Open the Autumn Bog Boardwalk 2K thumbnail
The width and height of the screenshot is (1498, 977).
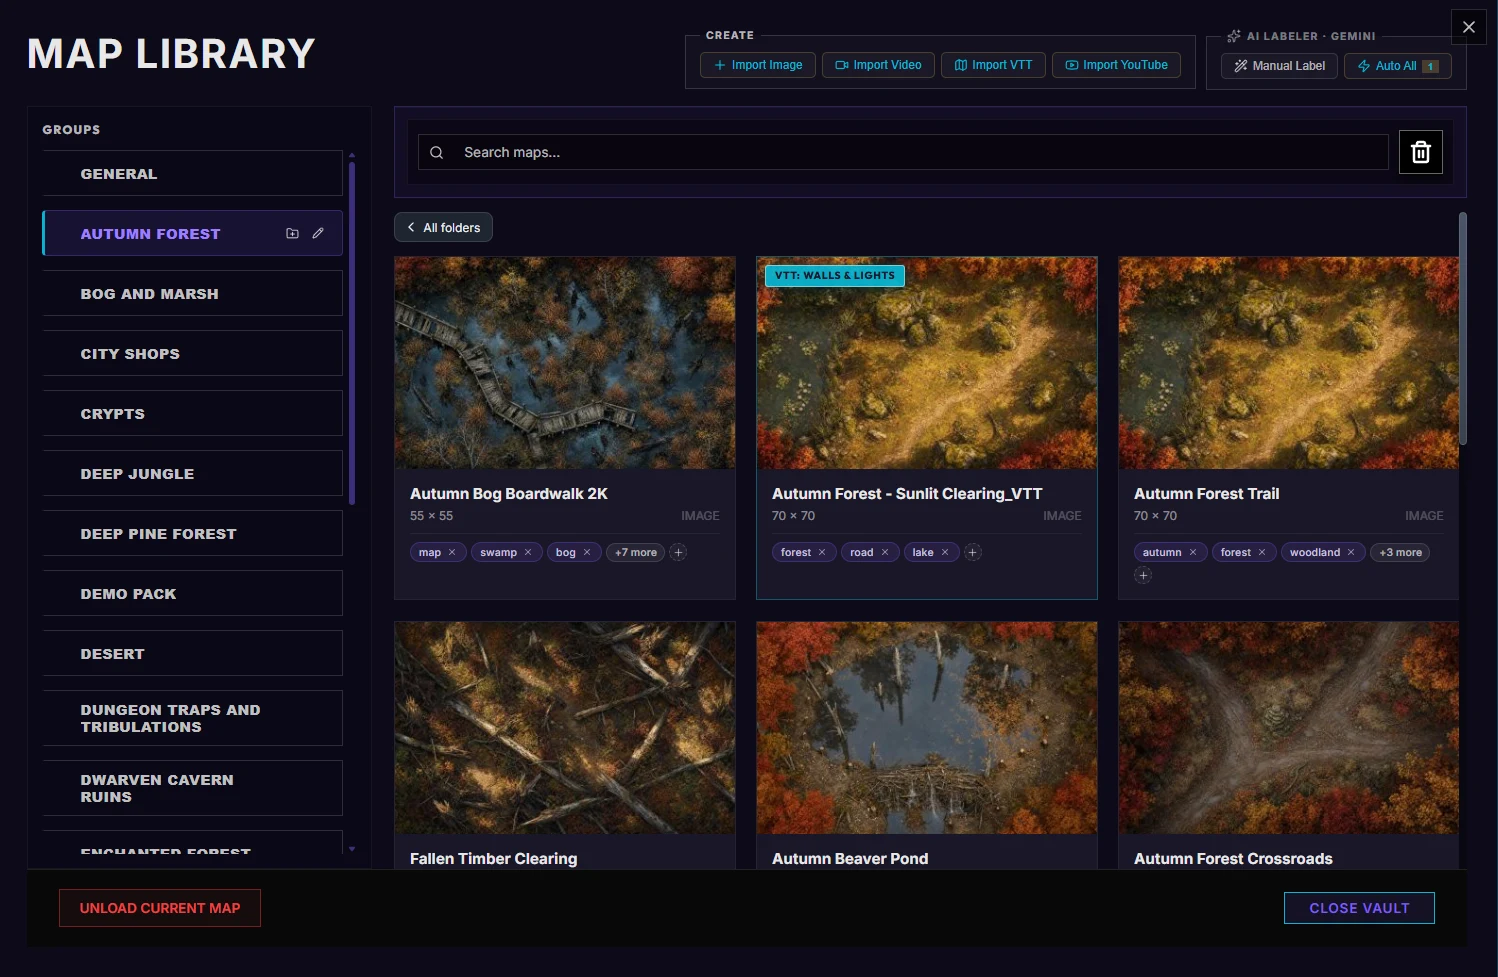click(x=565, y=363)
